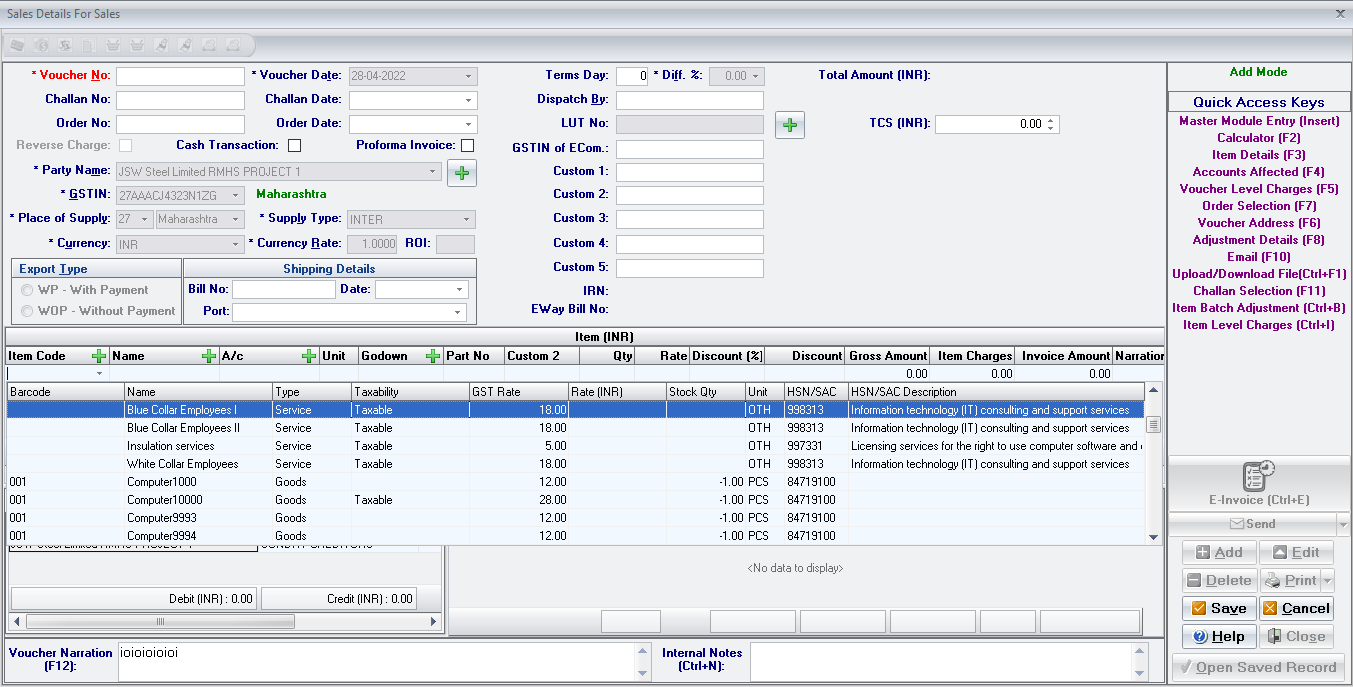Click the Send button
The image size is (1353, 687).
[1252, 524]
